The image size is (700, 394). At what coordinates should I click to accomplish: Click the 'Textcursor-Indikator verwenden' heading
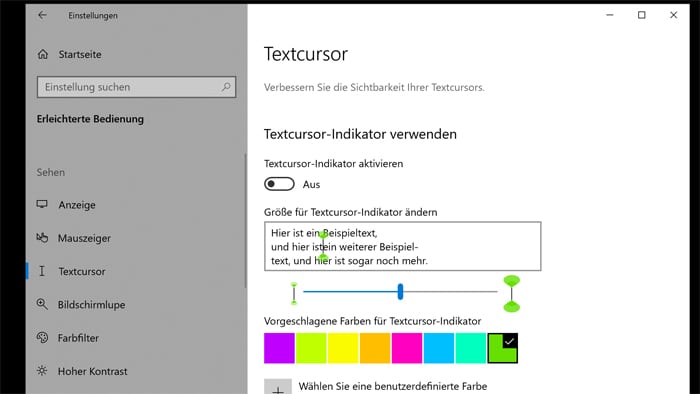360,134
